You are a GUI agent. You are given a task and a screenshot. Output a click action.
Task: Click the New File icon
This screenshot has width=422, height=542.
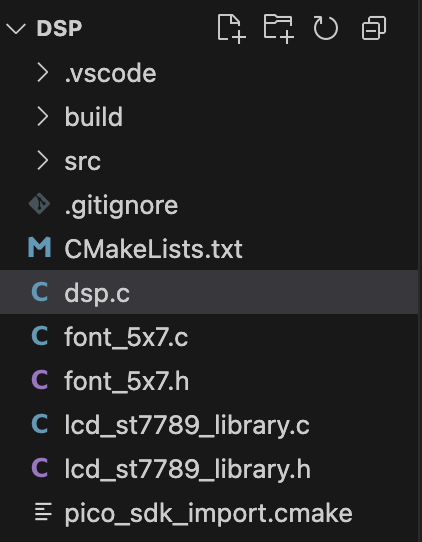(x=231, y=29)
